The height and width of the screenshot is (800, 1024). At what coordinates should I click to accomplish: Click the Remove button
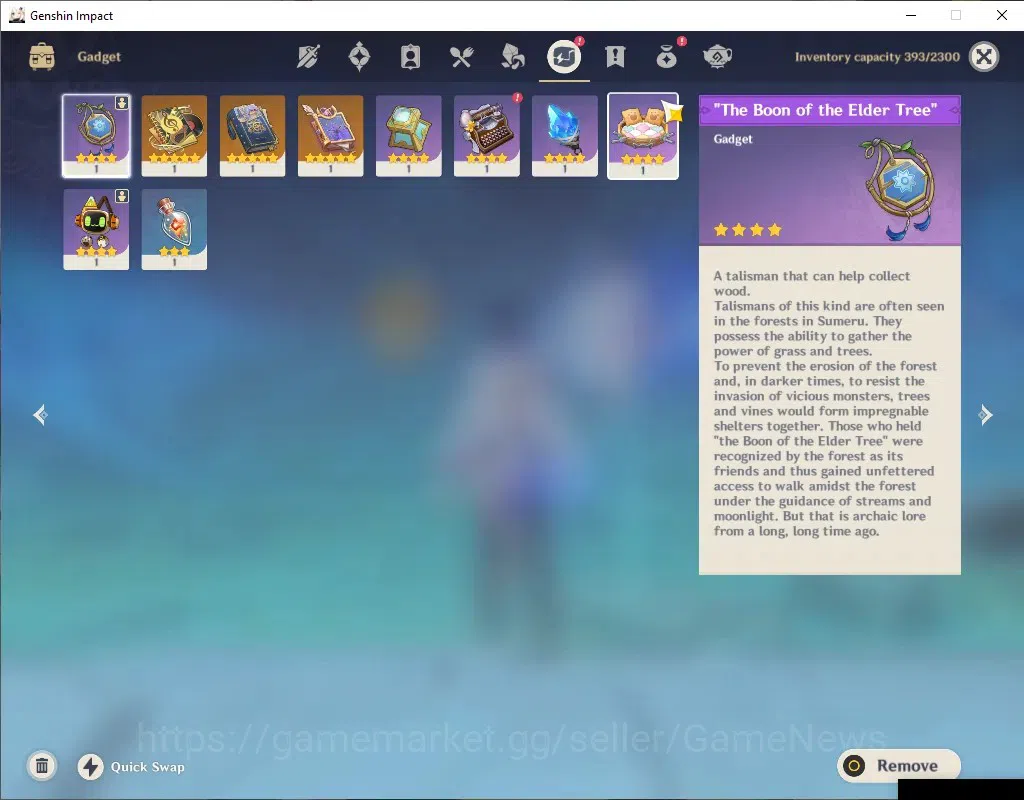(x=899, y=765)
